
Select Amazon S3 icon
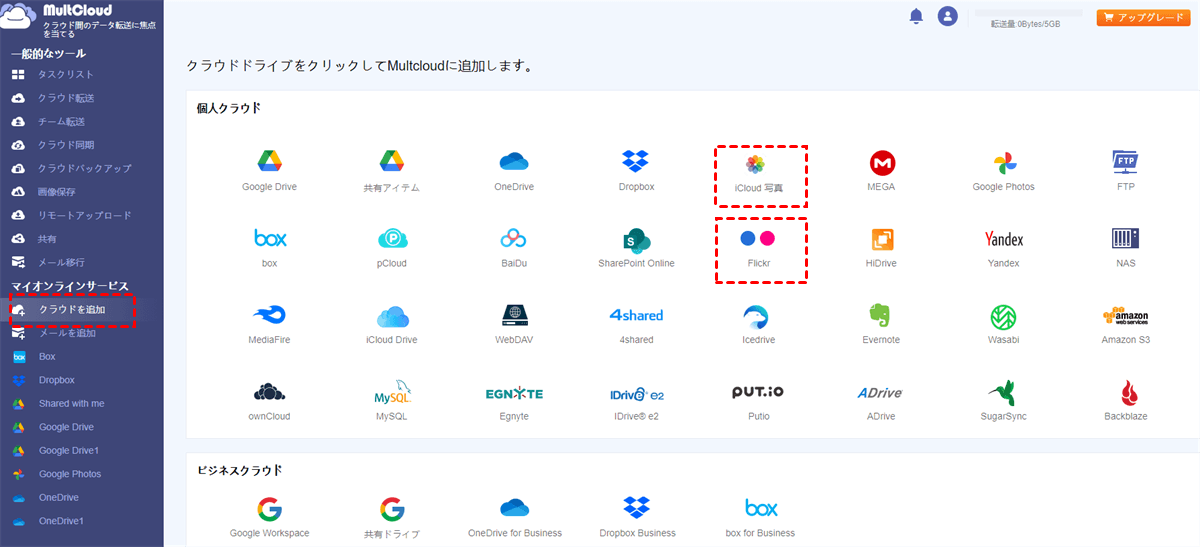click(x=1126, y=315)
